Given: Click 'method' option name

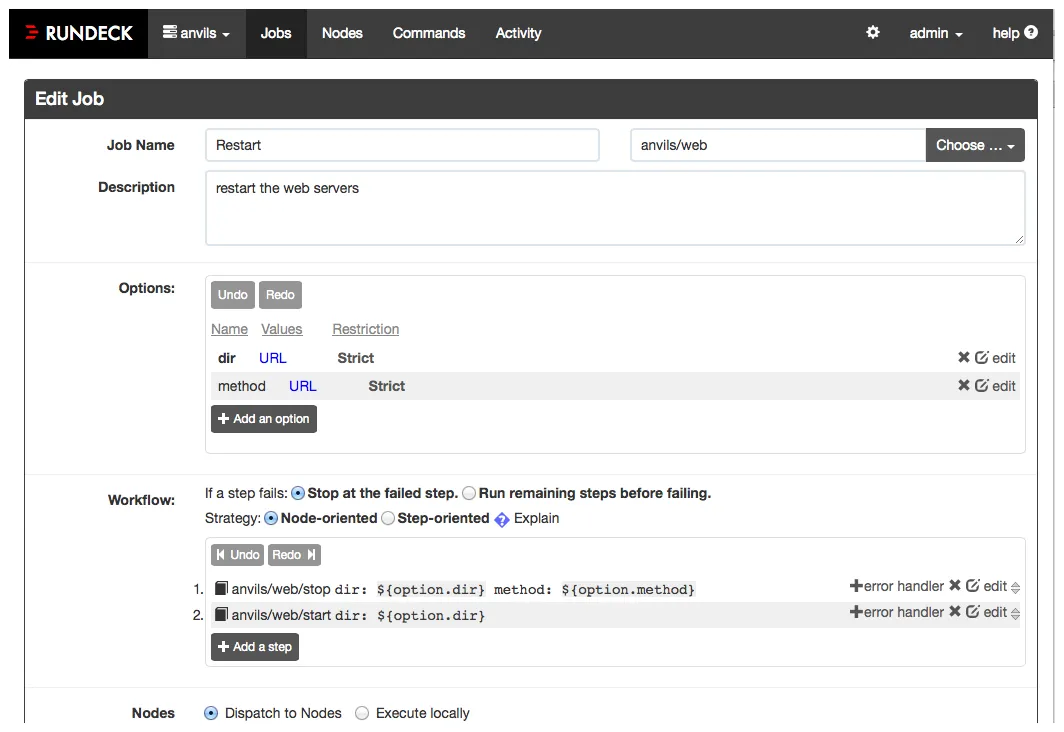Looking at the screenshot, I should (x=242, y=386).
